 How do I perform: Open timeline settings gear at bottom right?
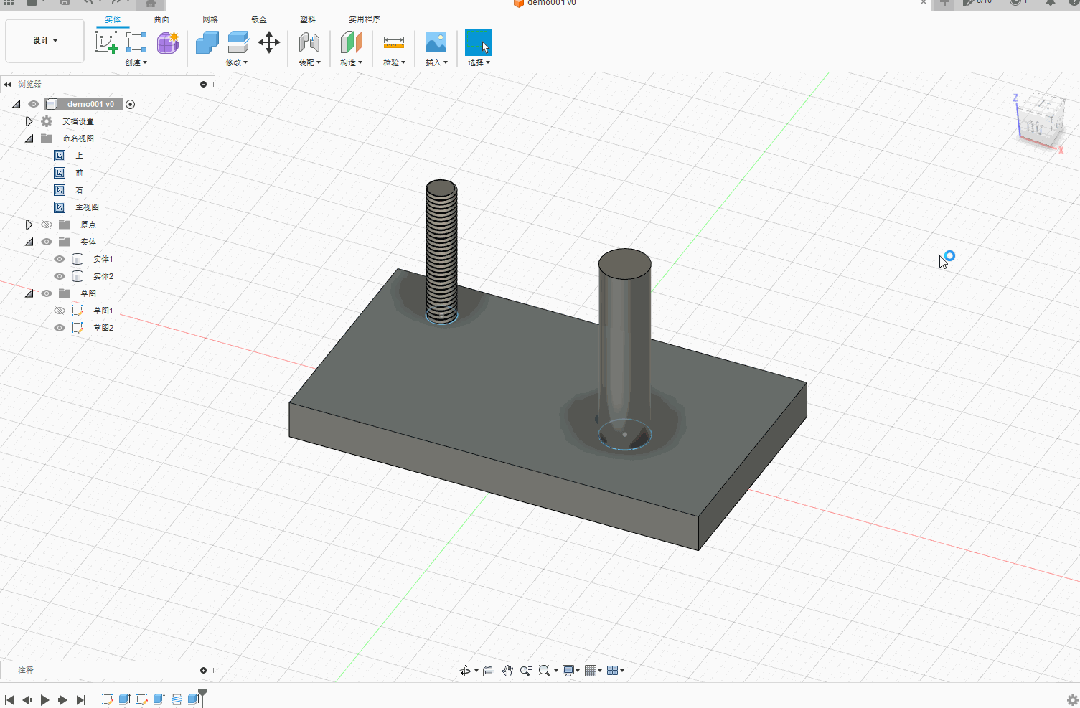coord(1072,700)
